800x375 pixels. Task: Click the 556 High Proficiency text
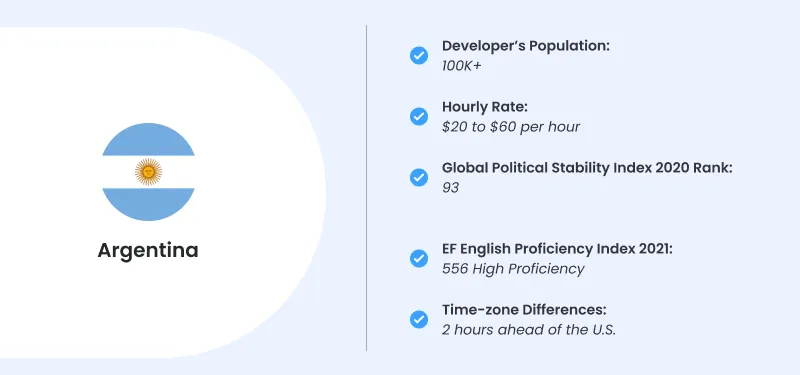coord(513,269)
